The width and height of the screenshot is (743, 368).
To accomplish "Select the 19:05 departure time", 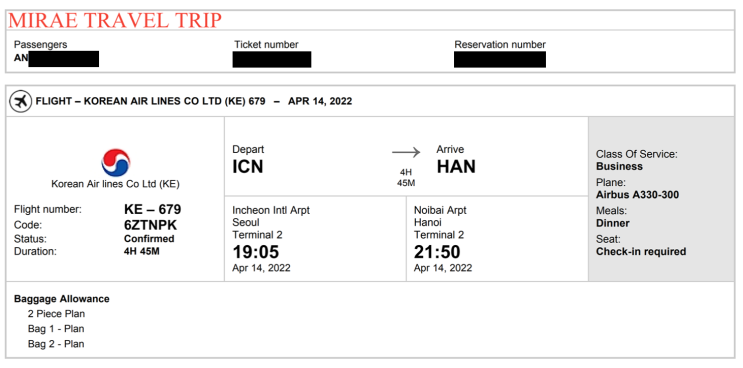I will point(256,252).
